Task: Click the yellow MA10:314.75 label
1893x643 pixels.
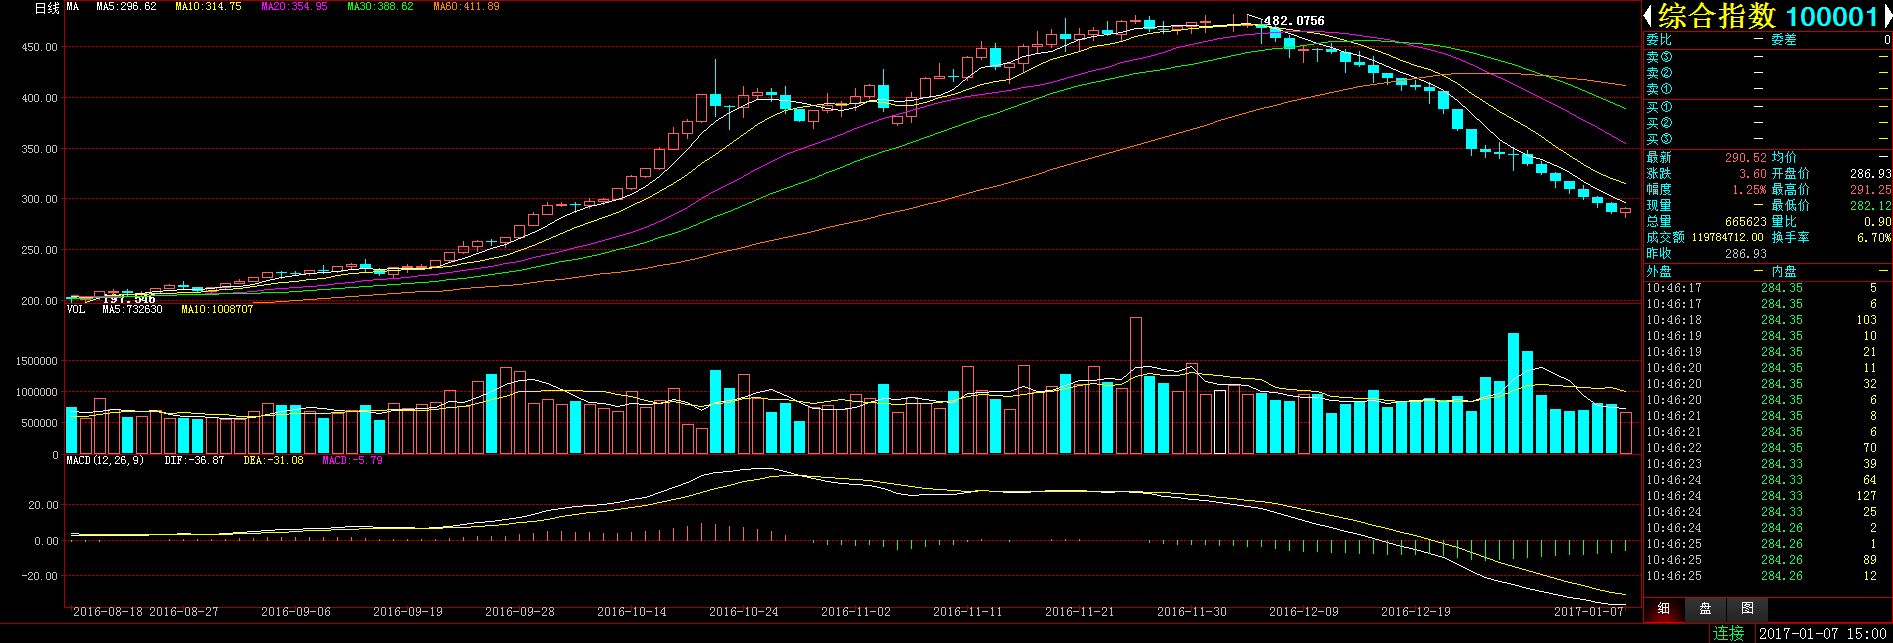Action: [208, 7]
